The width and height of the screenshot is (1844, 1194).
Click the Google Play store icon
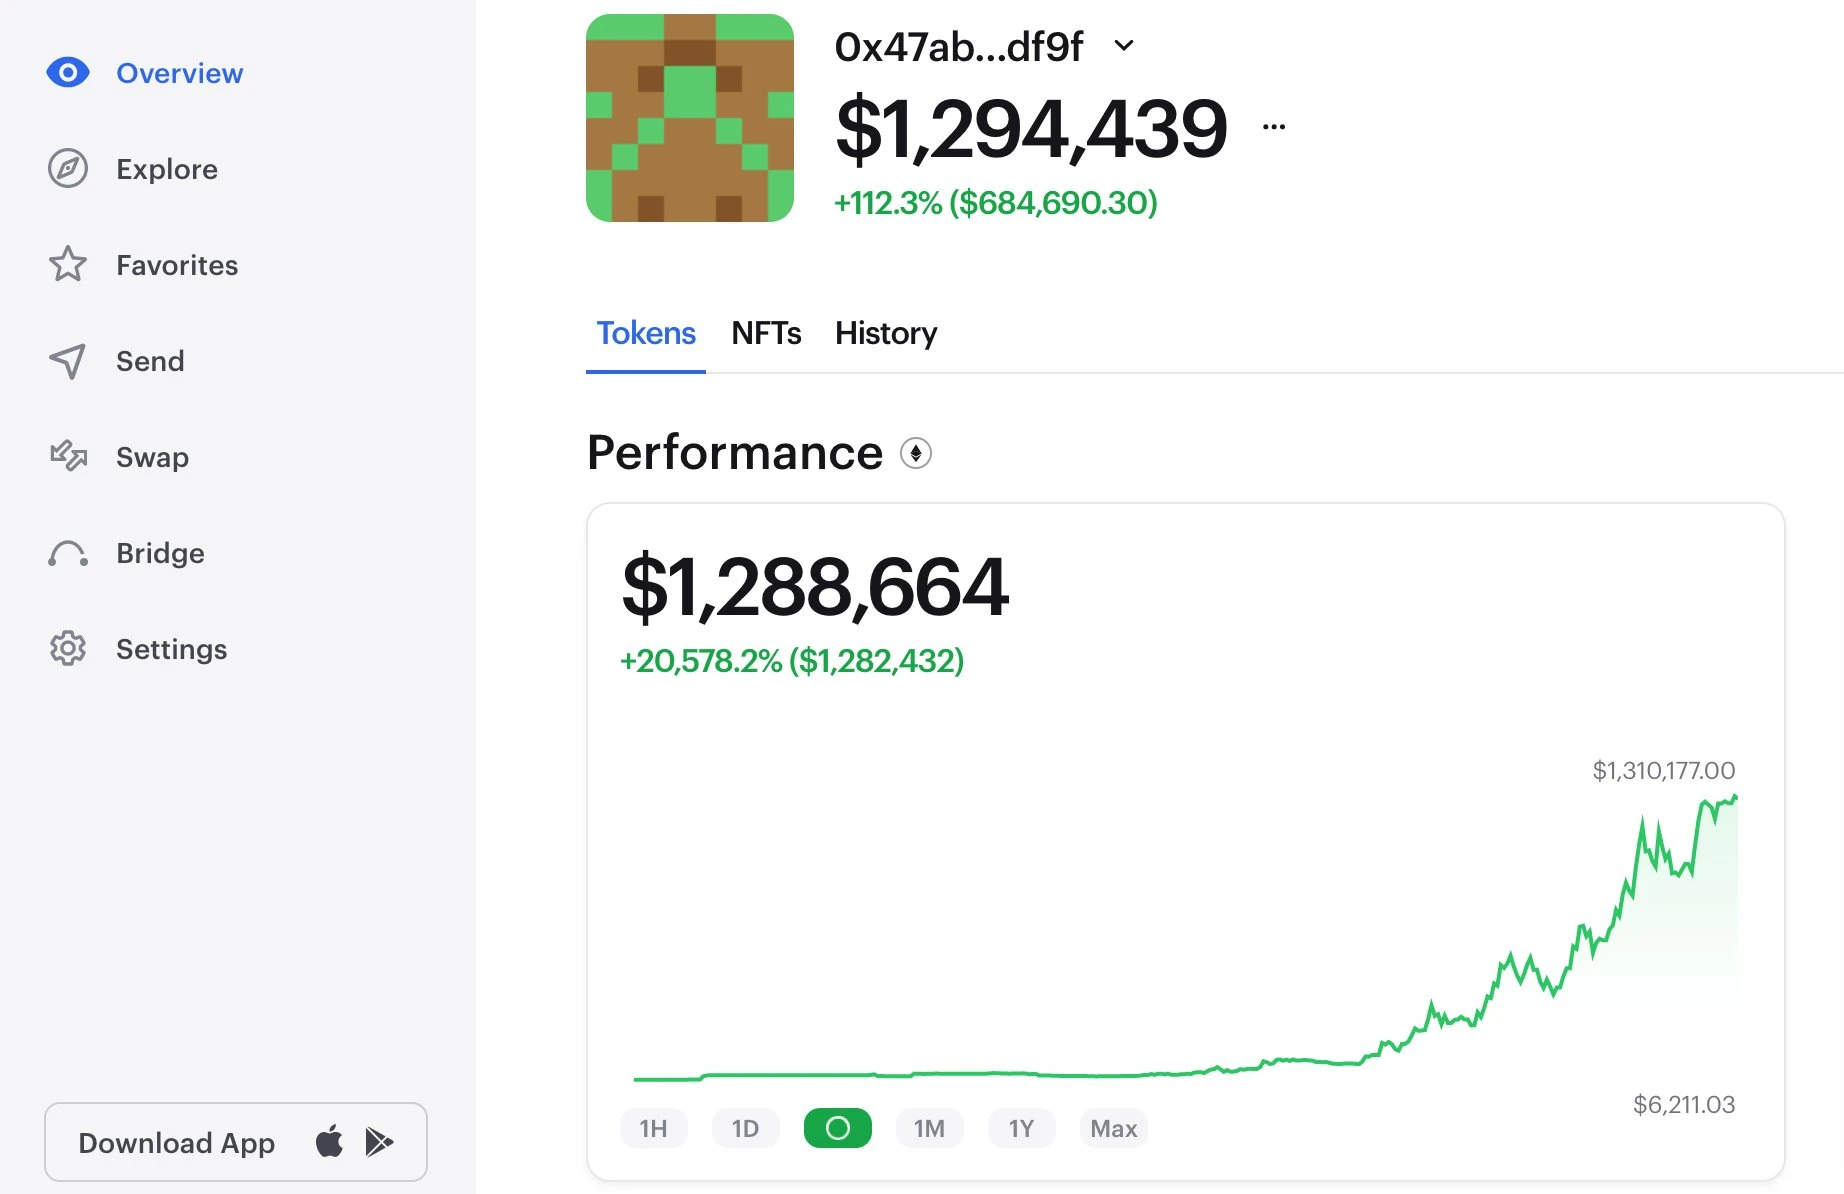(x=379, y=1142)
